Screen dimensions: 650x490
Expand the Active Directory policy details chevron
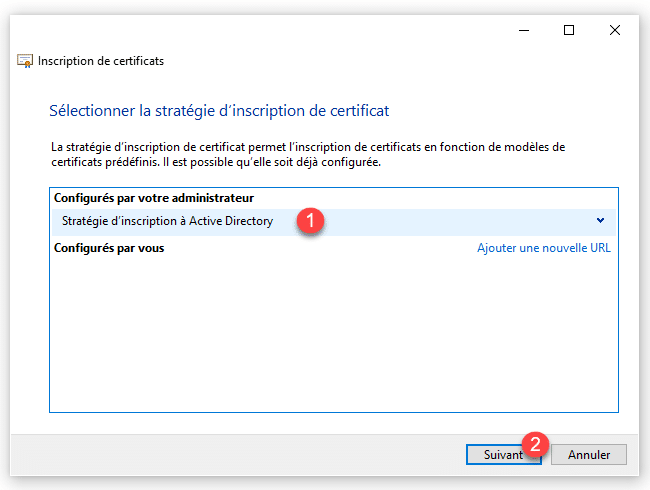point(600,221)
